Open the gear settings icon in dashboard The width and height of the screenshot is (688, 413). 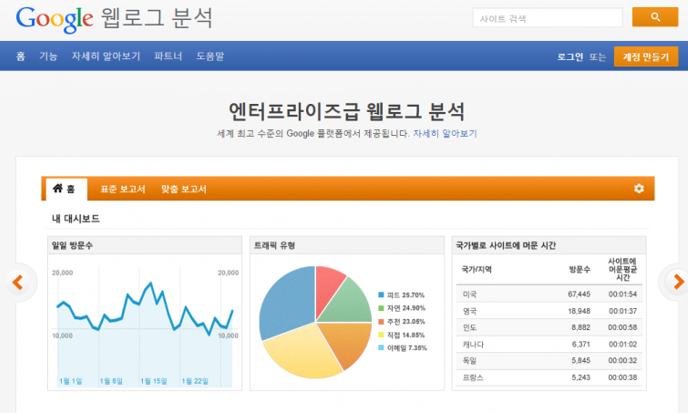point(639,189)
